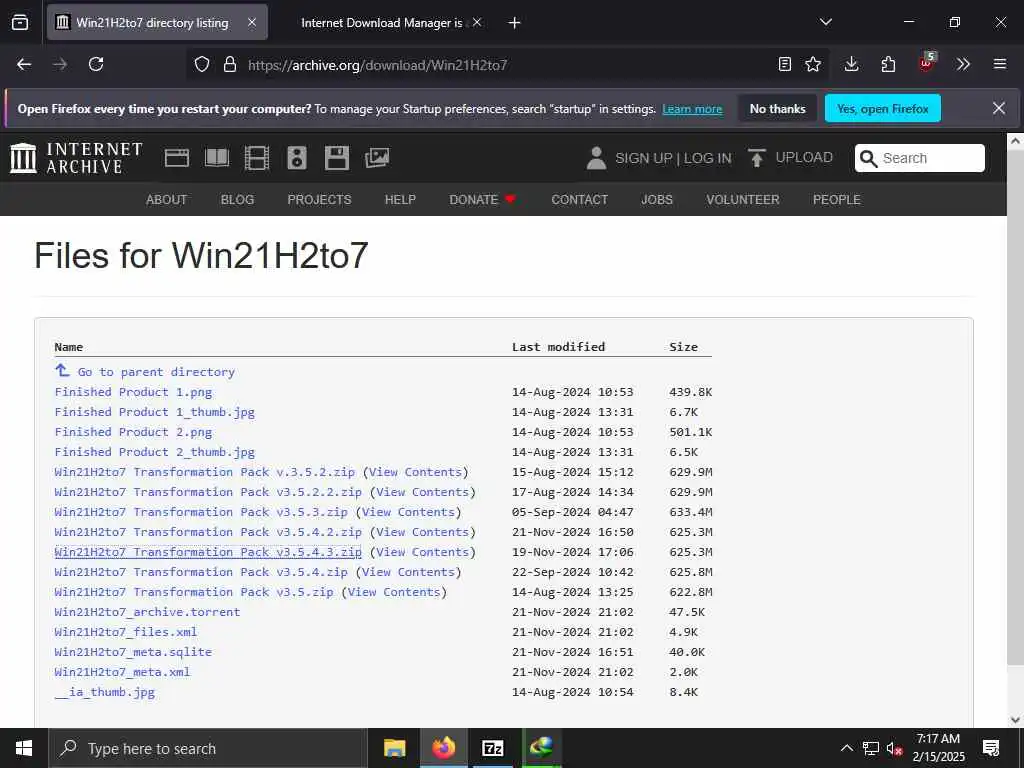Open the DONATE menu item
This screenshot has height=768, width=1024.
[482, 199]
